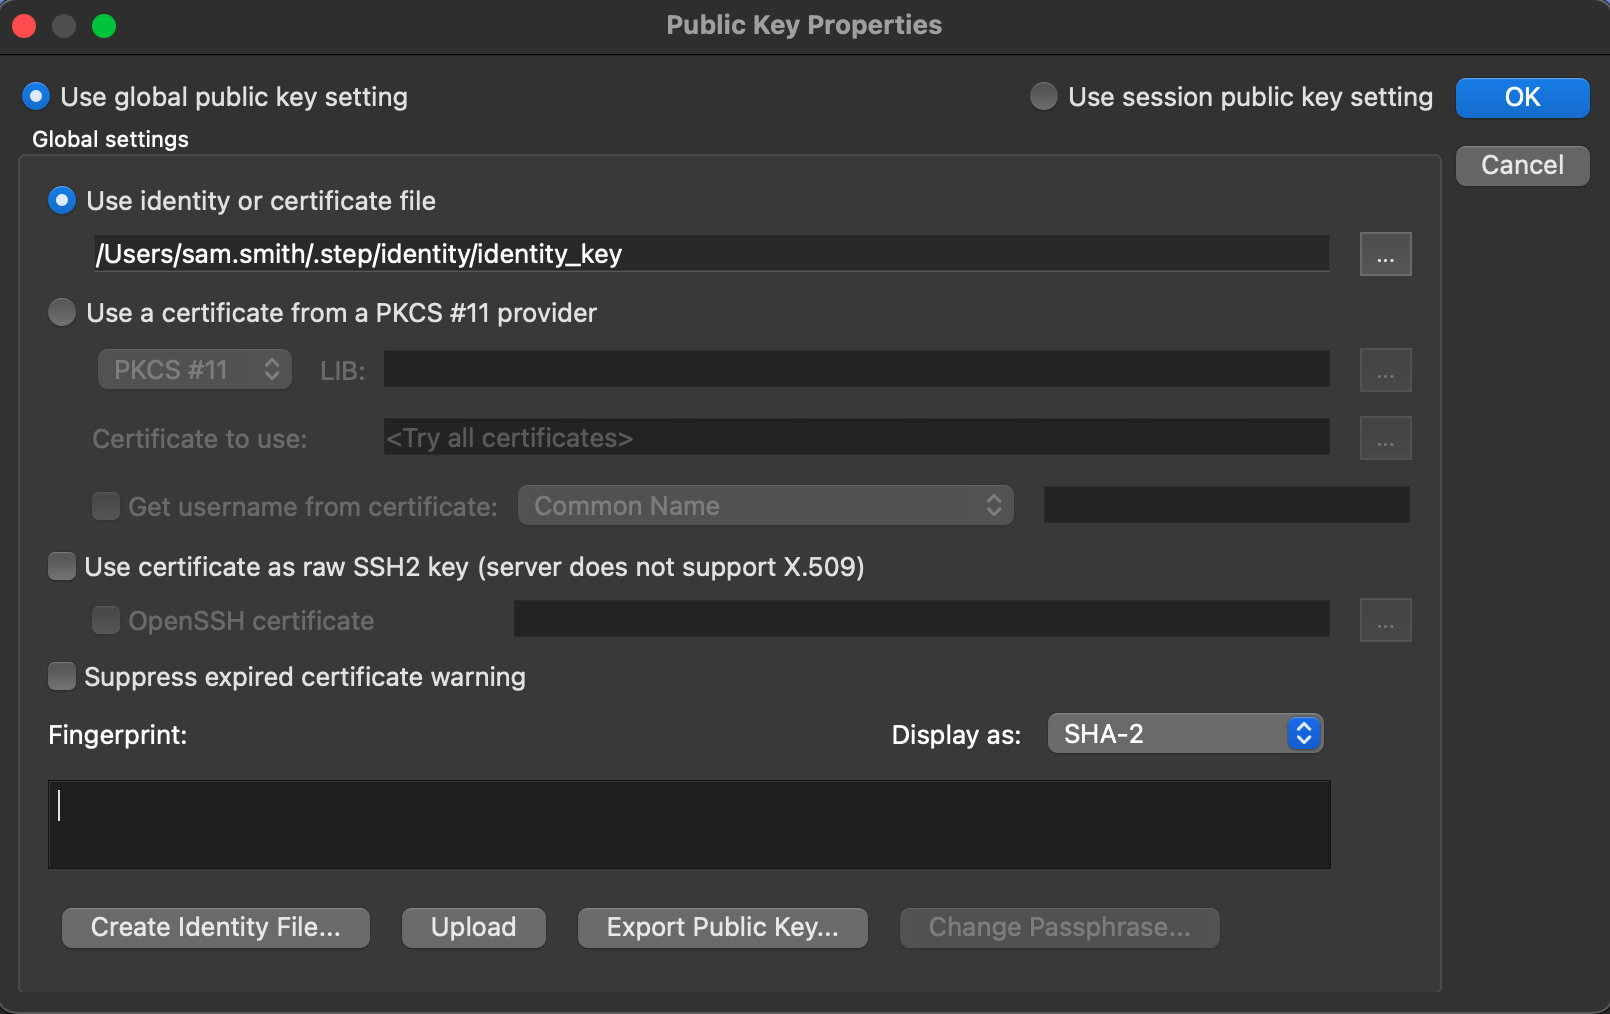
Task: Open the Display as SHA-2 dropdown
Action: [1185, 734]
